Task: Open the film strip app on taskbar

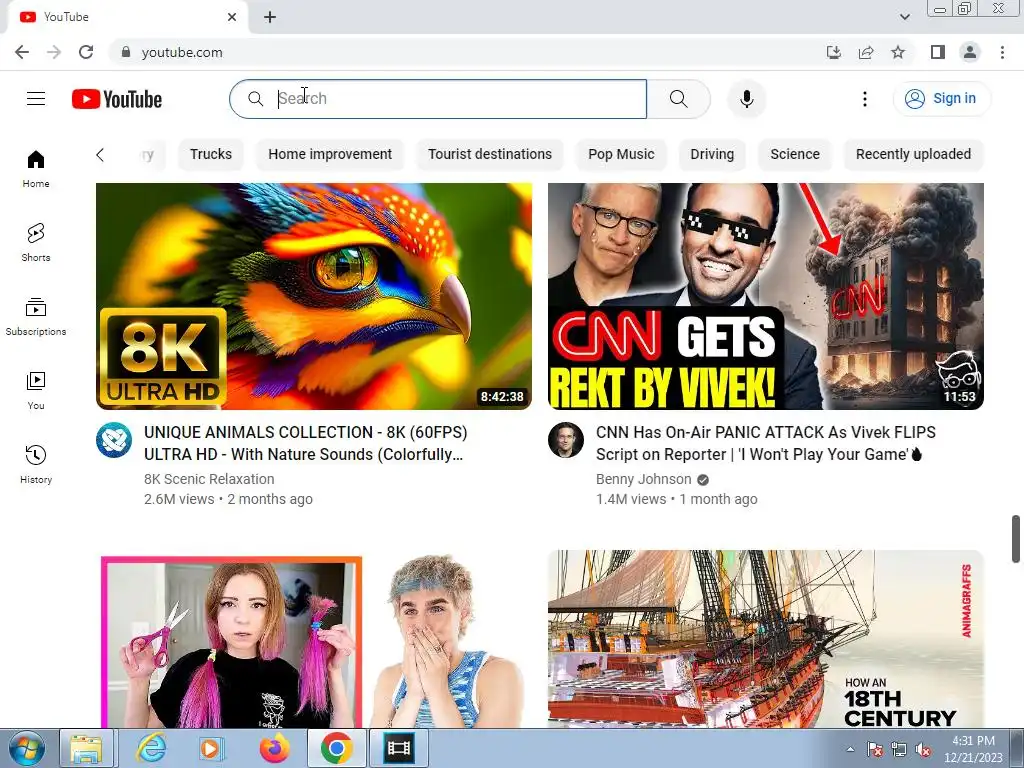Action: (x=398, y=748)
